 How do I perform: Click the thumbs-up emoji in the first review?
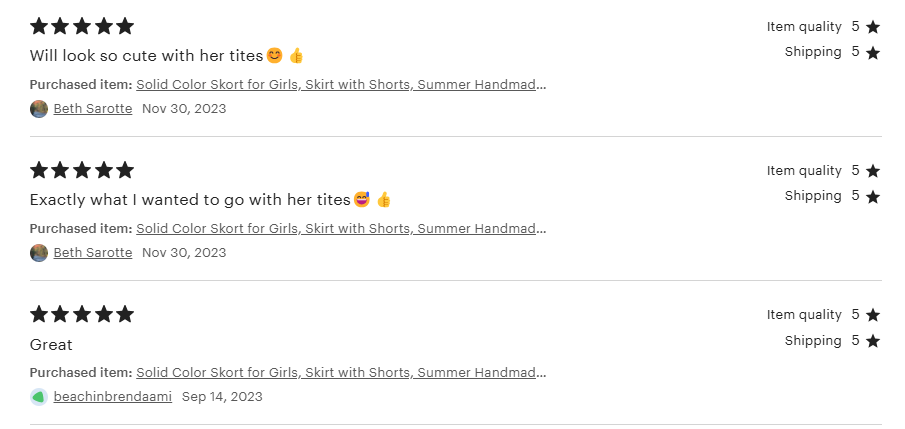pos(296,56)
